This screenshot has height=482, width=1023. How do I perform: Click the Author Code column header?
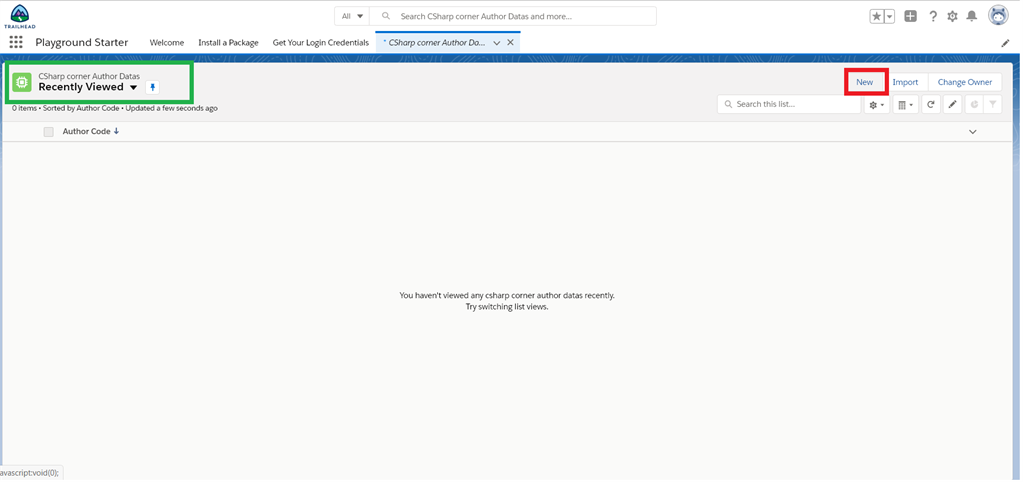[86, 131]
